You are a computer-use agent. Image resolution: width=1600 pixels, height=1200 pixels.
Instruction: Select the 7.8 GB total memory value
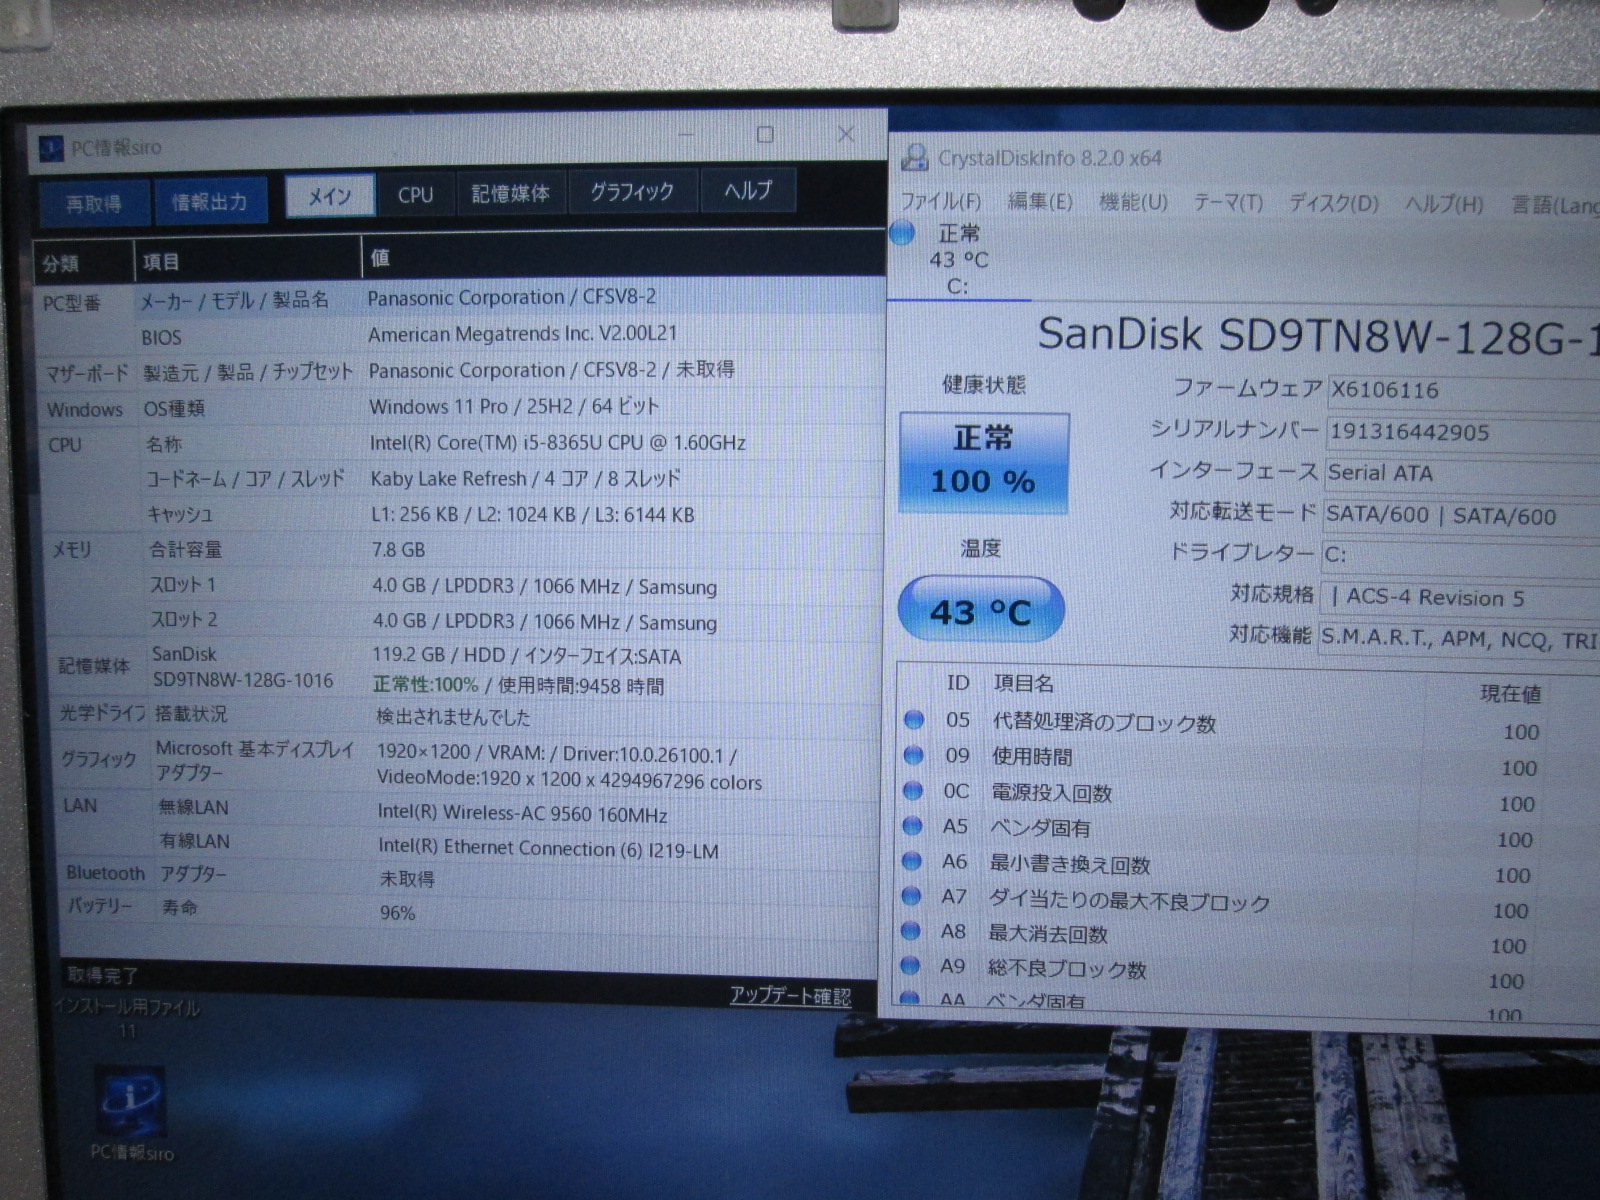(398, 550)
